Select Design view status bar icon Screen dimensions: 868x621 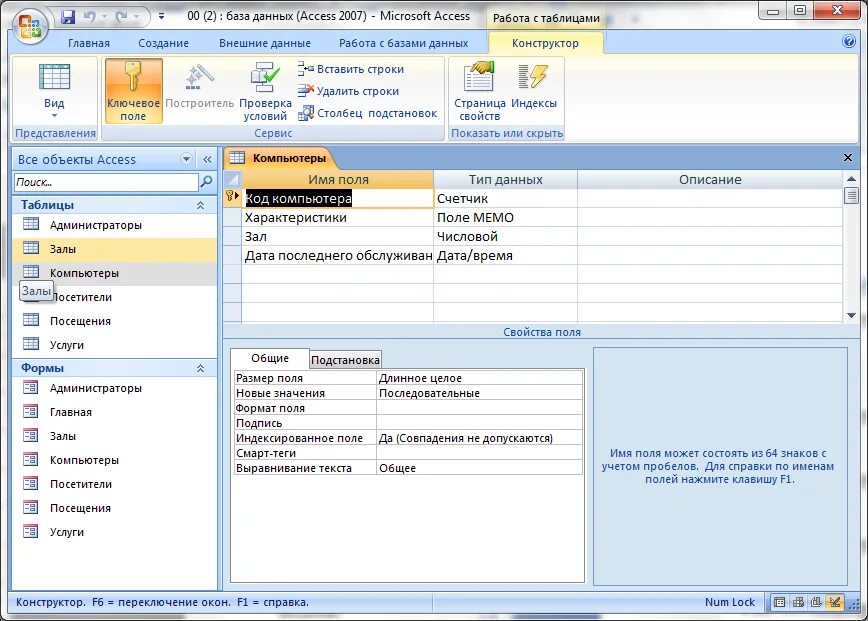click(835, 602)
